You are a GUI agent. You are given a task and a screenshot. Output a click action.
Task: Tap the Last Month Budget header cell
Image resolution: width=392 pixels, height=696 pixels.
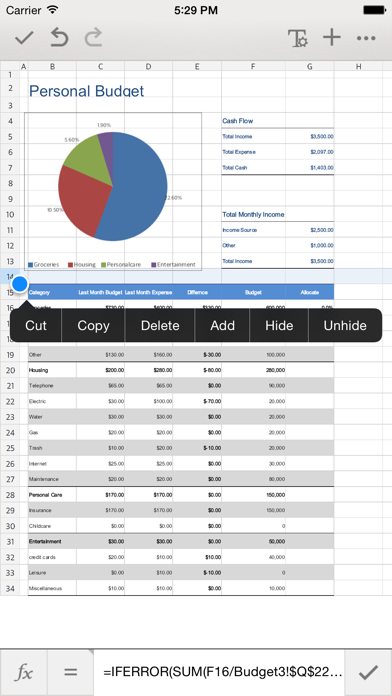pos(100,293)
